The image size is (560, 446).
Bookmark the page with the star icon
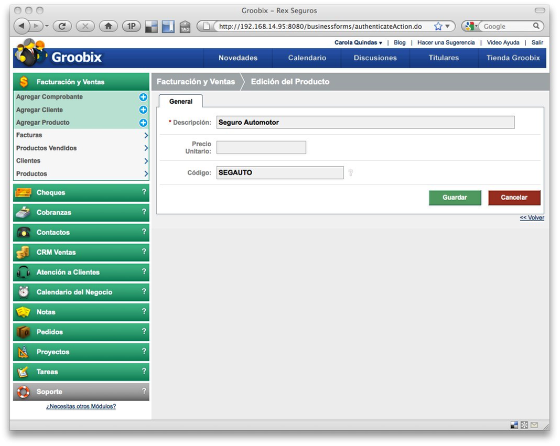point(438,26)
